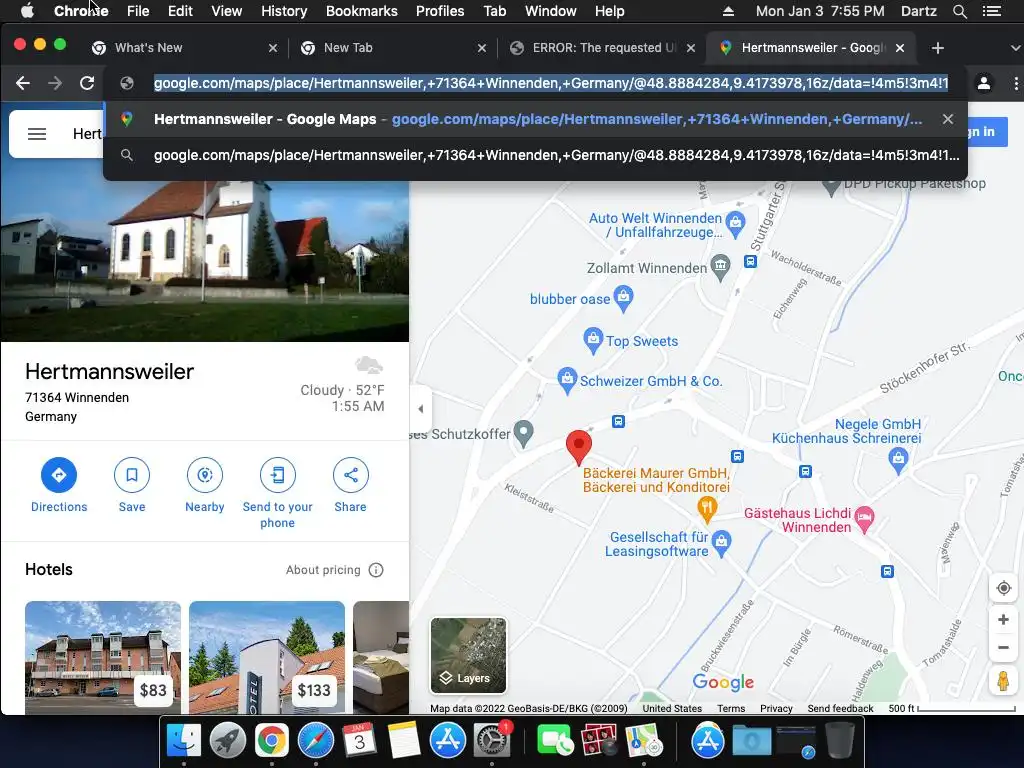Click the browser Back arrow
The width and height of the screenshot is (1024, 768).
pyautogui.click(x=23, y=83)
